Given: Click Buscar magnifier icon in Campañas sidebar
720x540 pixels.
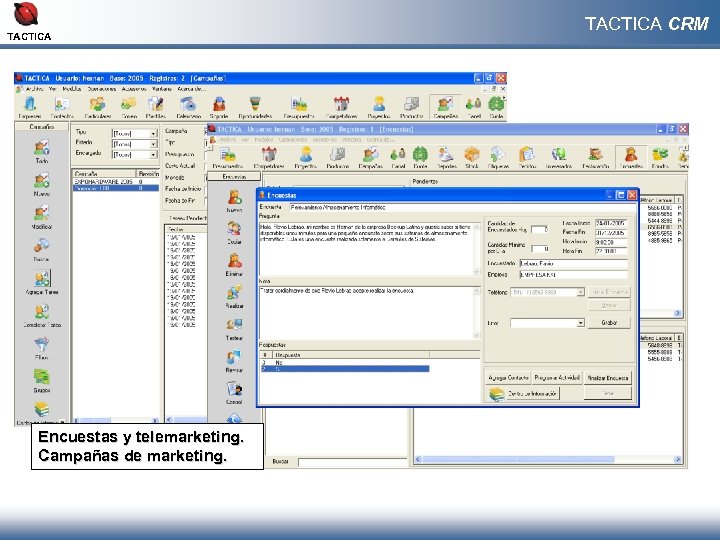Looking at the screenshot, I should click(41, 250).
